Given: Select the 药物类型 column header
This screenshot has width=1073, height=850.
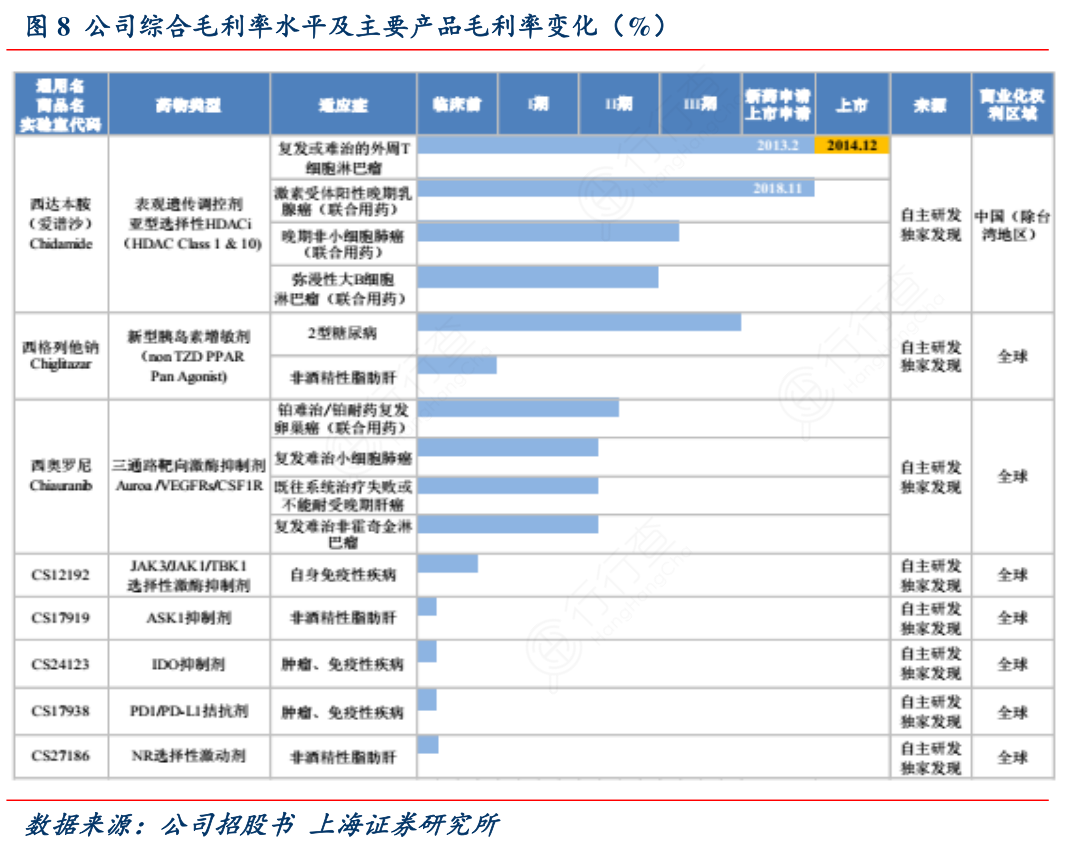Looking at the screenshot, I should coord(188,104).
